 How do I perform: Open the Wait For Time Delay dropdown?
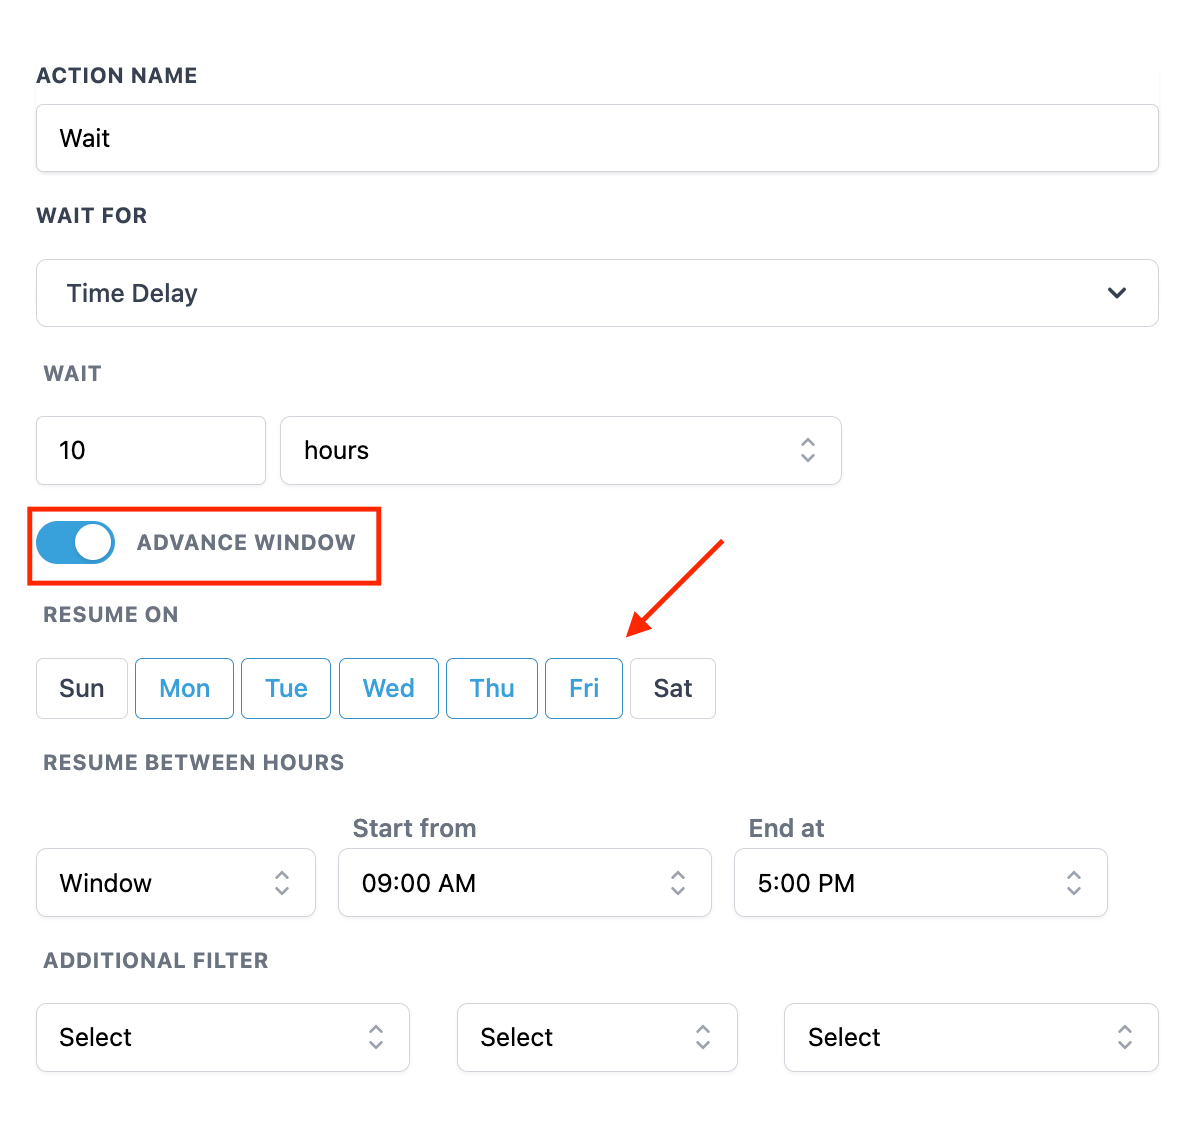tap(597, 293)
